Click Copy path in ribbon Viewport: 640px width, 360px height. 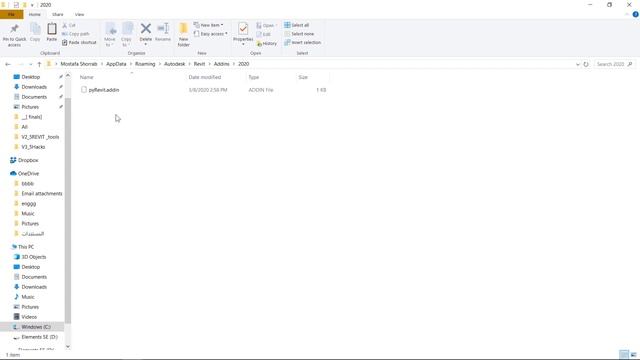click(x=76, y=34)
